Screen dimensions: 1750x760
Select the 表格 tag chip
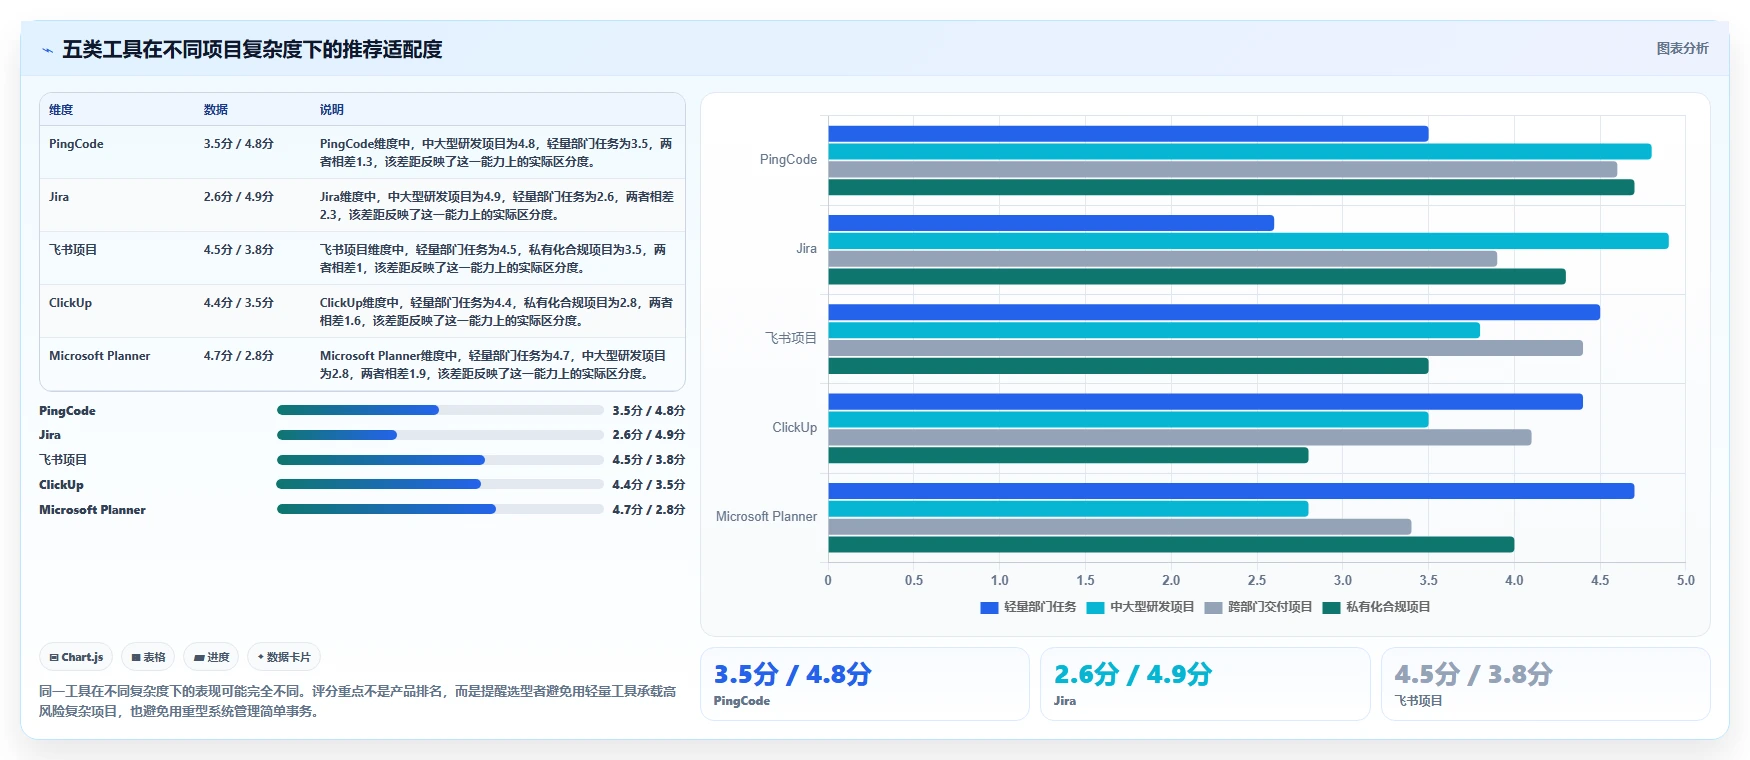coord(148,657)
